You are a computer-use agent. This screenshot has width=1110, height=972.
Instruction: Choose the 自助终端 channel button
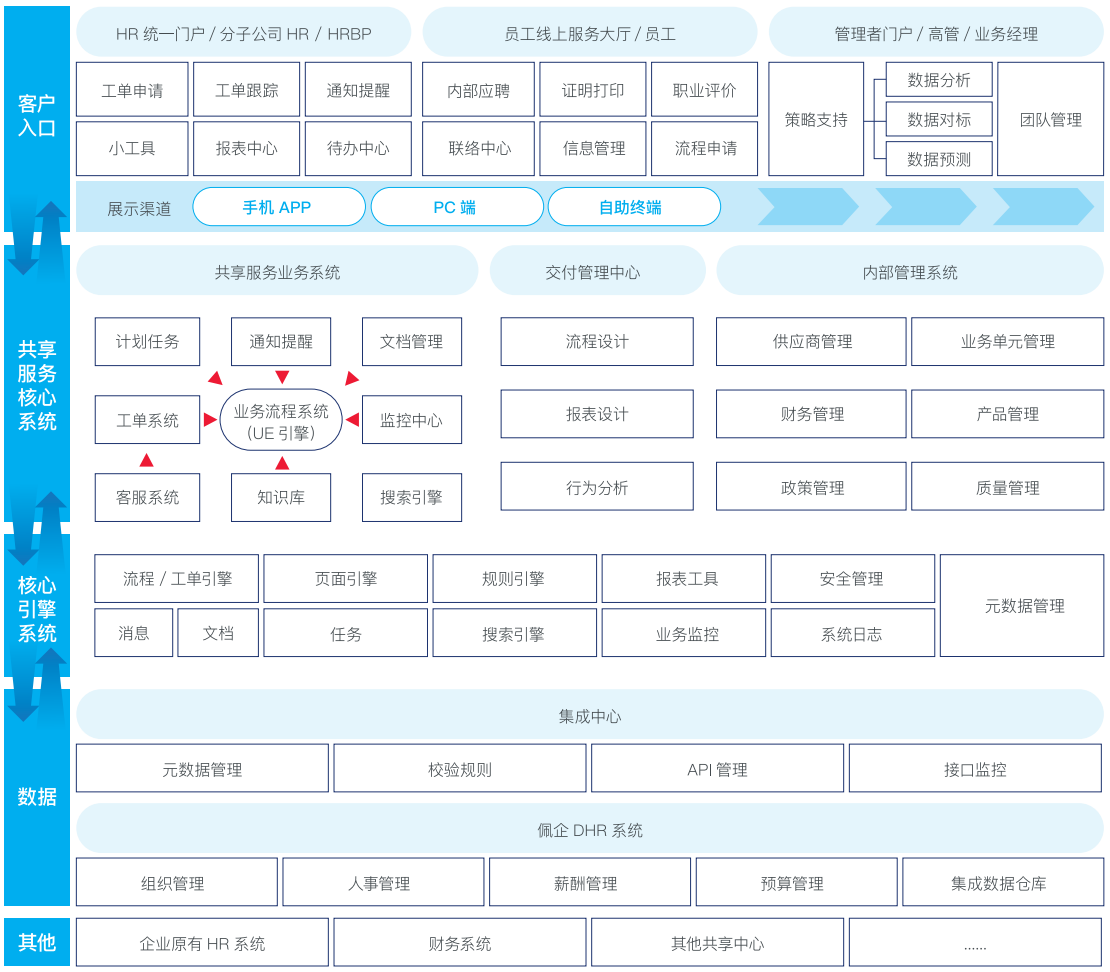point(633,207)
